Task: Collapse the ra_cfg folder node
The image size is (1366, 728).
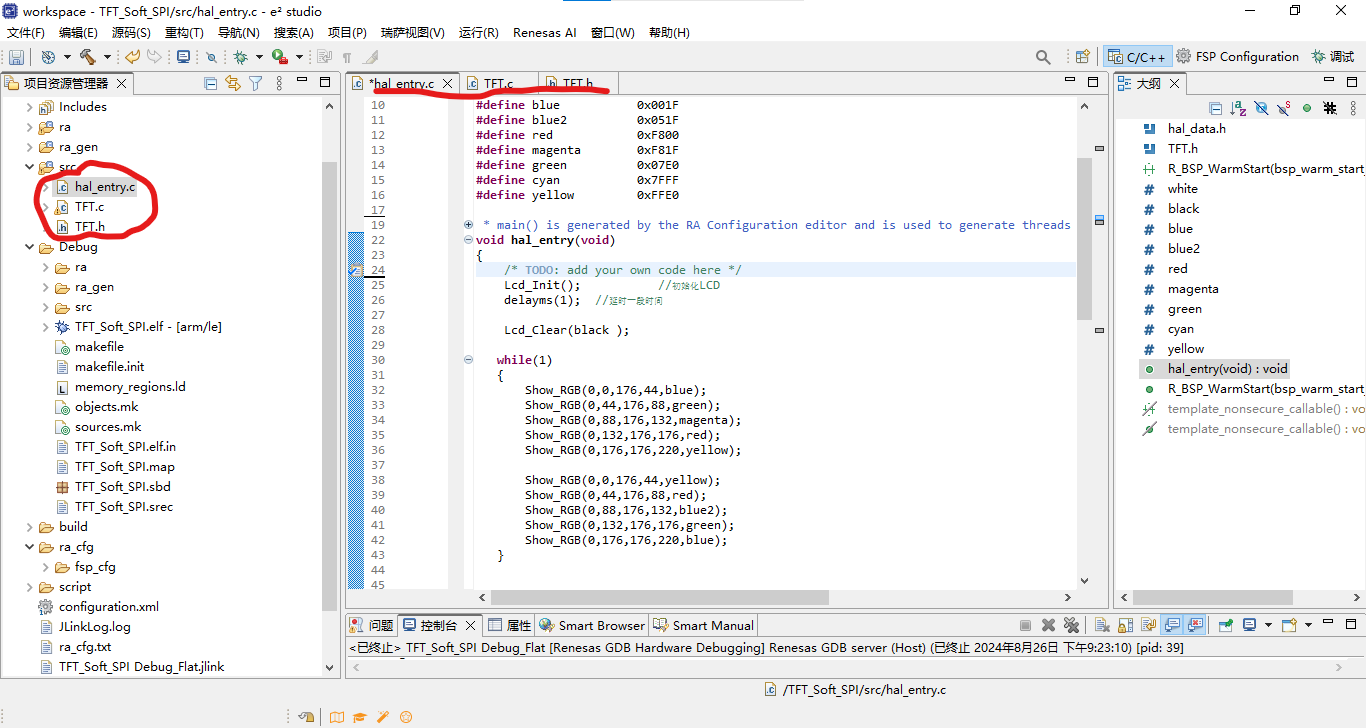Action: pyautogui.click(x=29, y=547)
